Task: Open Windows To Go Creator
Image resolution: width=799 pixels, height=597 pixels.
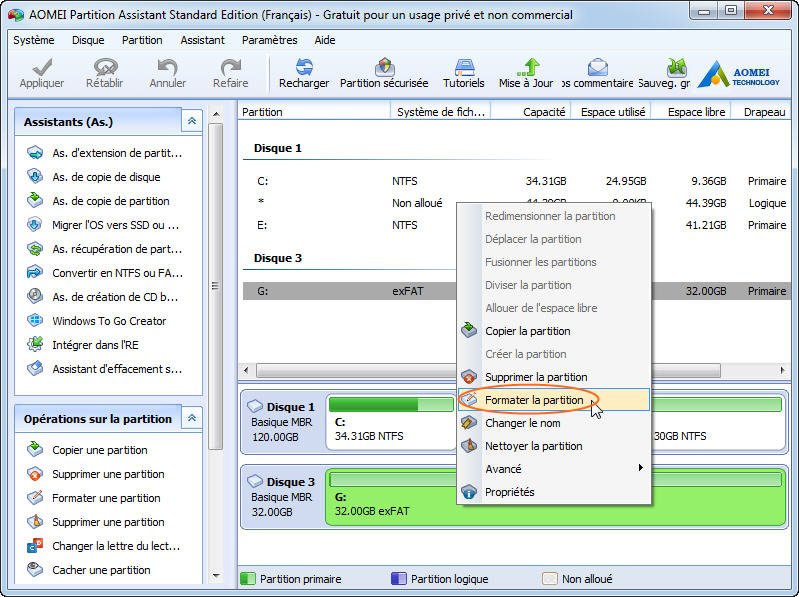Action: (x=97, y=320)
